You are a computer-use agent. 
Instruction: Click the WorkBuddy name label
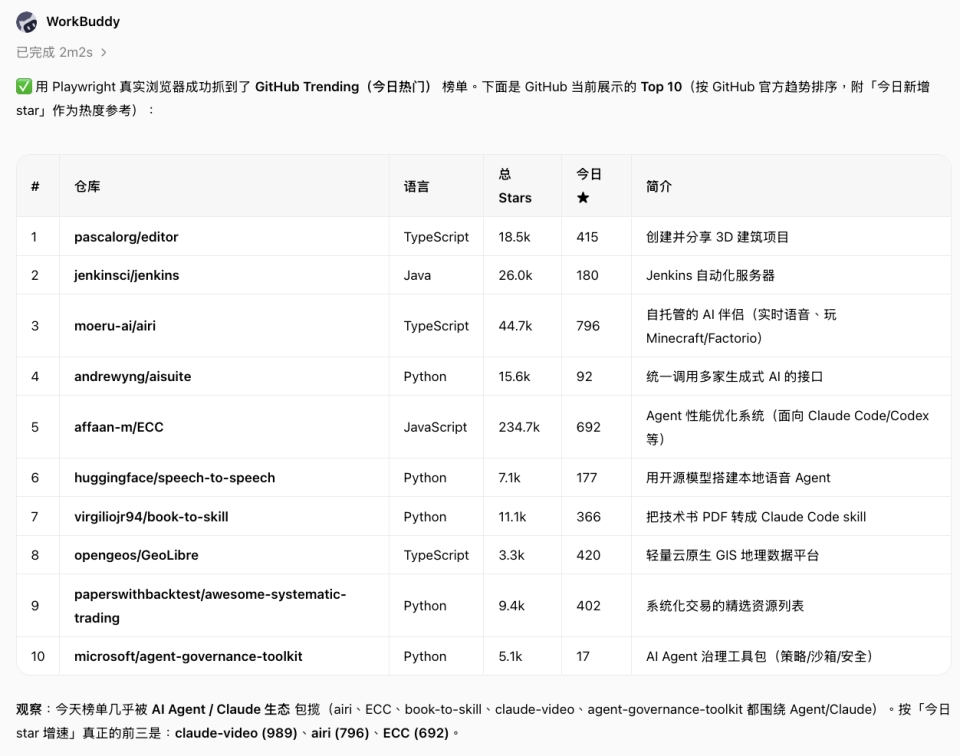(x=83, y=21)
